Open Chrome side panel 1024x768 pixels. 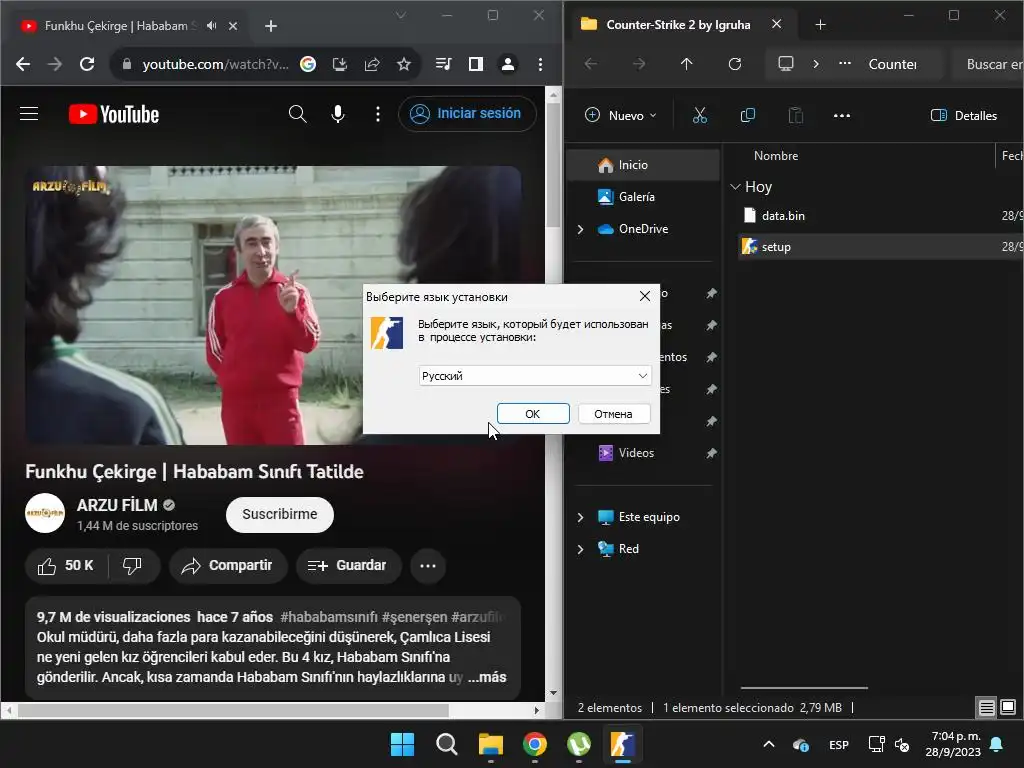[475, 64]
